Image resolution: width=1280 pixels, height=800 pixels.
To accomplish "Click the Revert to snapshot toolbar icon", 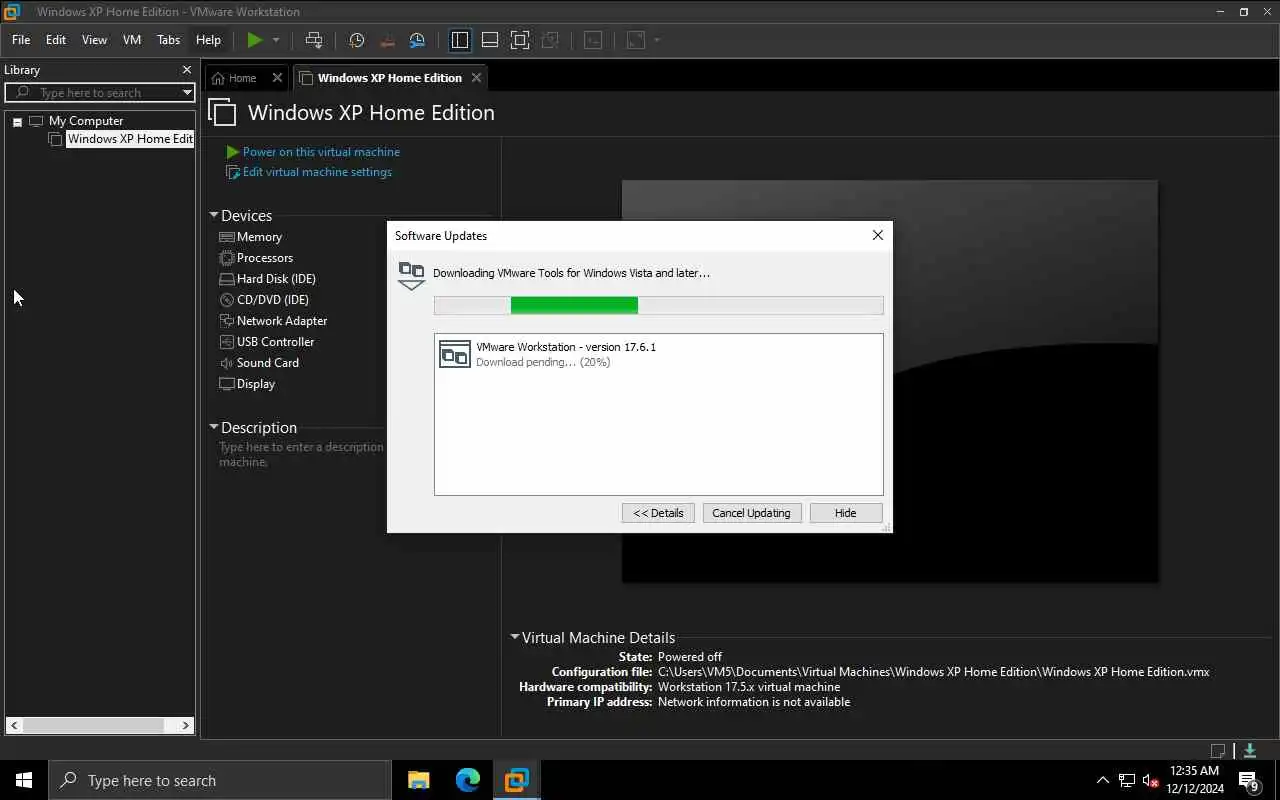I will pos(387,40).
